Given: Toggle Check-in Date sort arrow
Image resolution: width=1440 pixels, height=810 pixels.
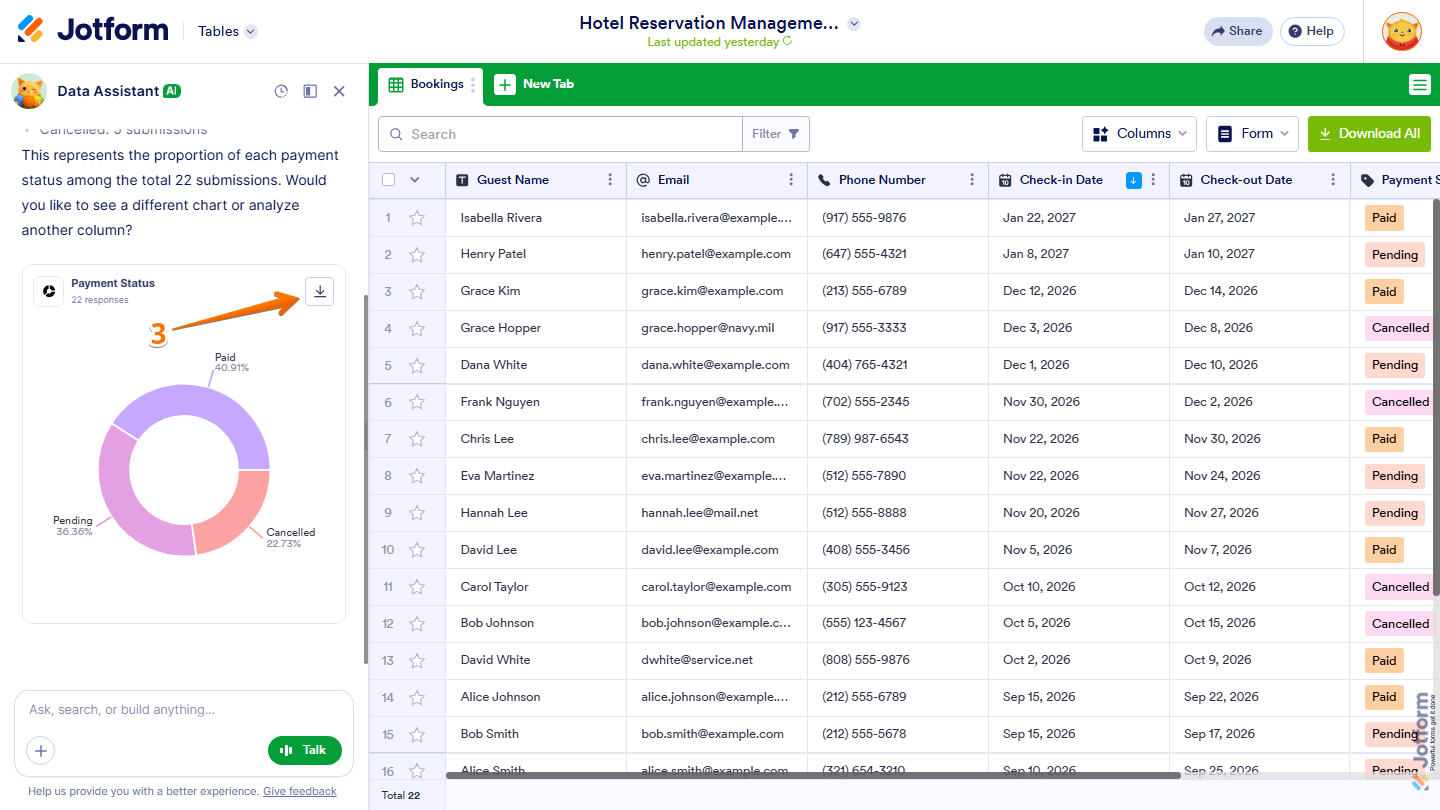Looking at the screenshot, I should pyautogui.click(x=1134, y=180).
